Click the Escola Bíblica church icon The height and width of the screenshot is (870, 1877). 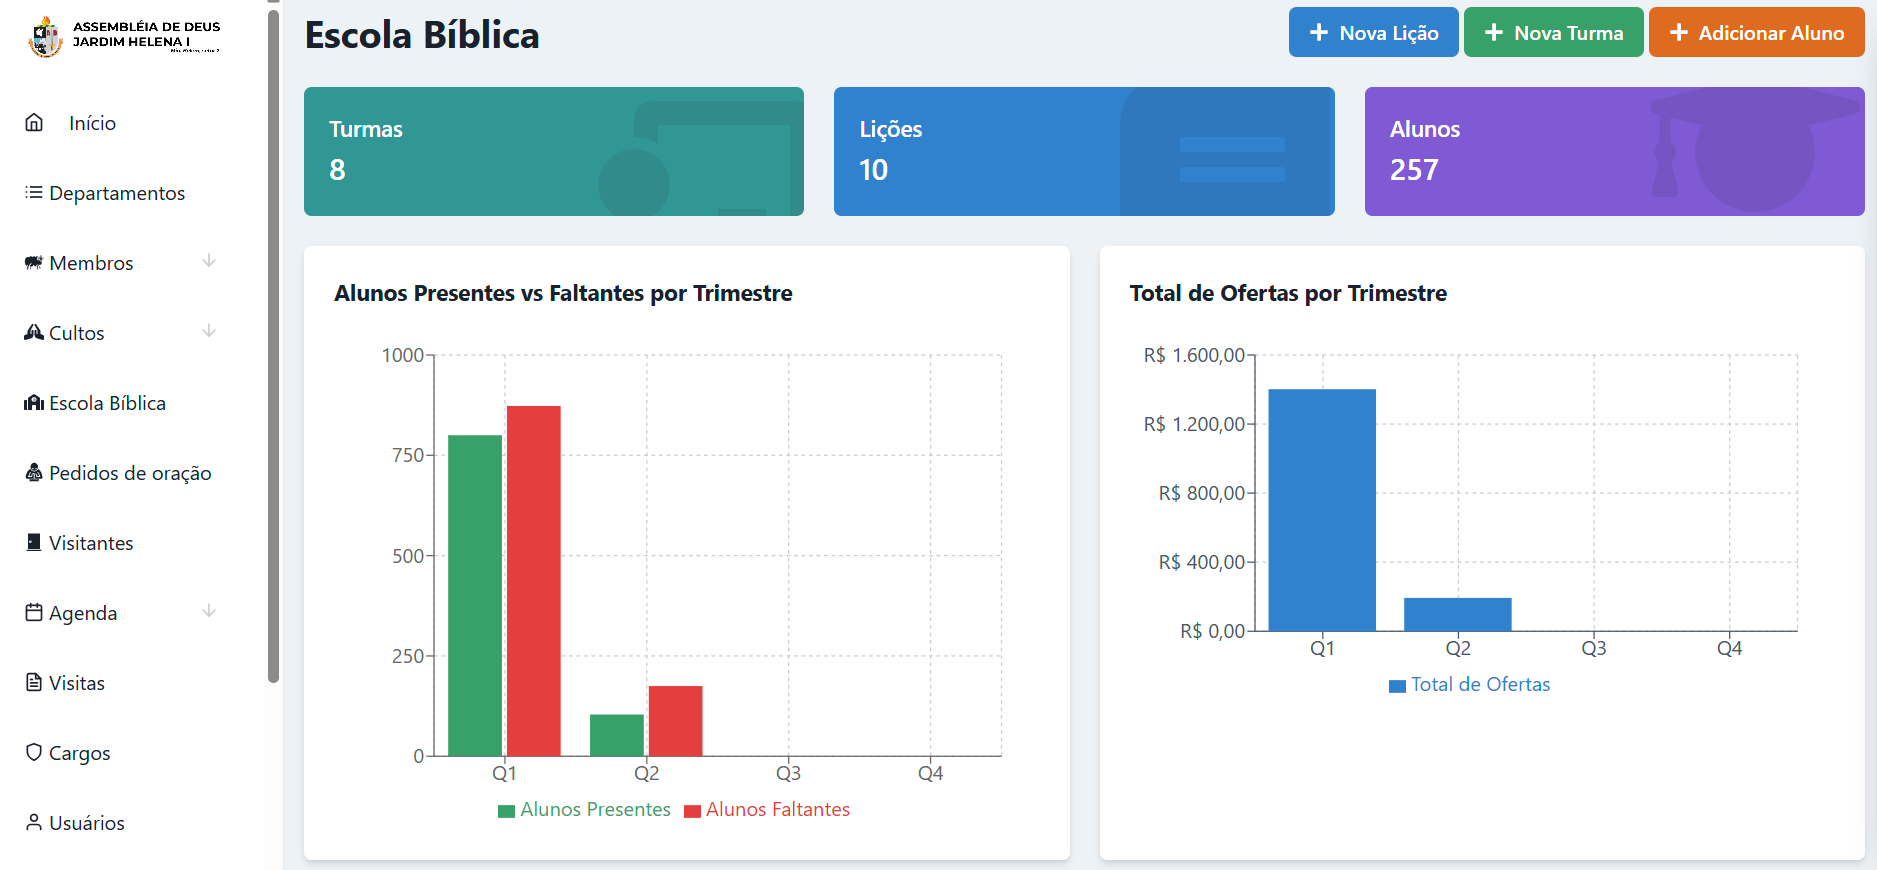34,403
